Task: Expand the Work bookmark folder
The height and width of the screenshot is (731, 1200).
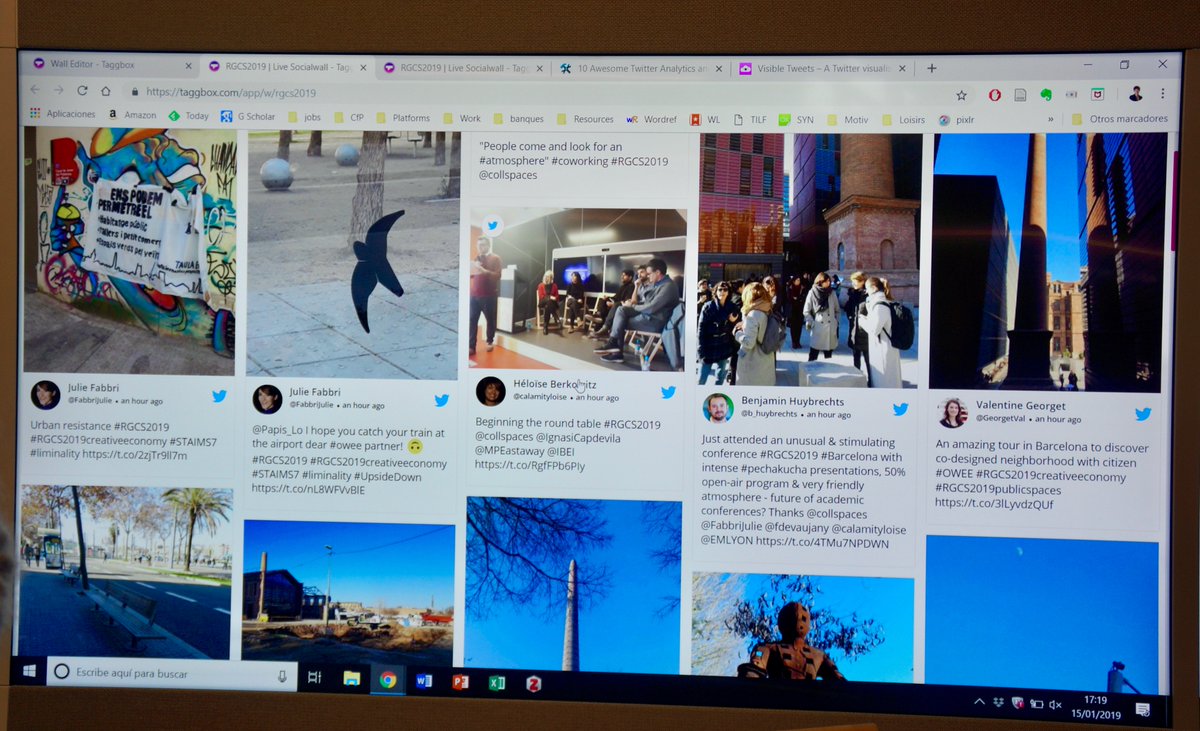Action: pos(461,118)
